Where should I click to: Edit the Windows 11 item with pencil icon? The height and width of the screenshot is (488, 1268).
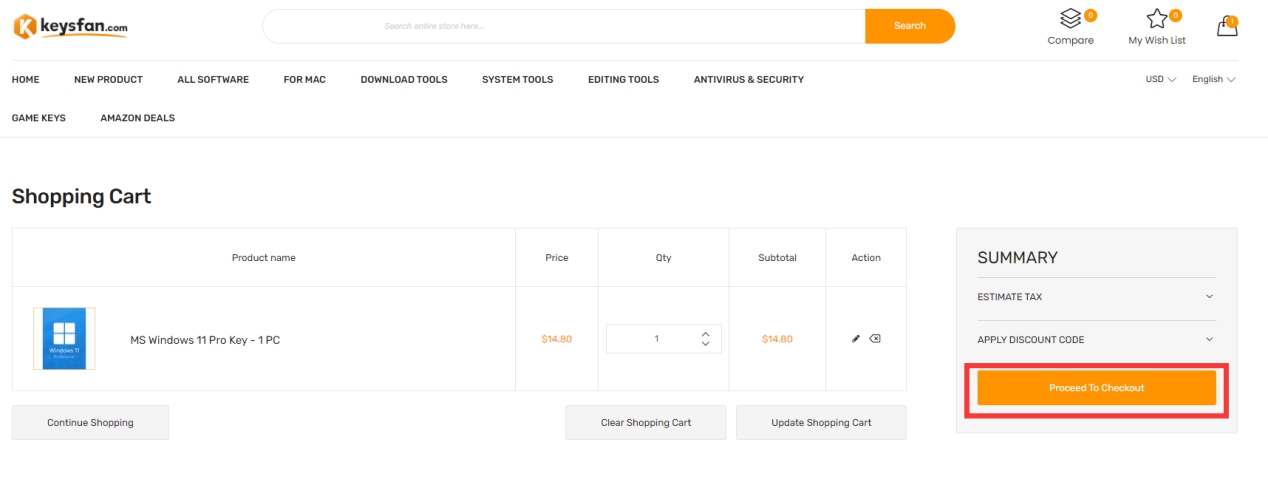[x=856, y=339]
